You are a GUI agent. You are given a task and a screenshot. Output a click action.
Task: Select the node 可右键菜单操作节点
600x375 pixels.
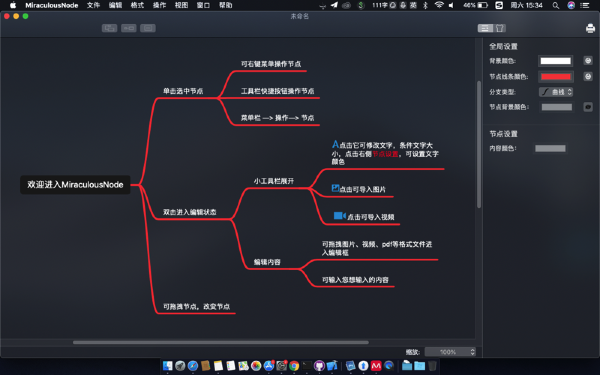click(x=271, y=64)
